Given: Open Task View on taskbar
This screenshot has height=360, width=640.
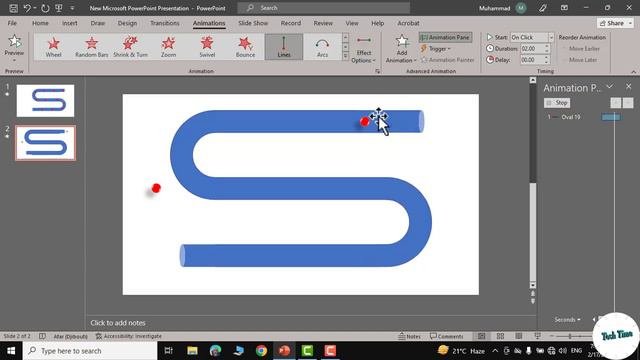Looking at the screenshot, I should tap(168, 351).
